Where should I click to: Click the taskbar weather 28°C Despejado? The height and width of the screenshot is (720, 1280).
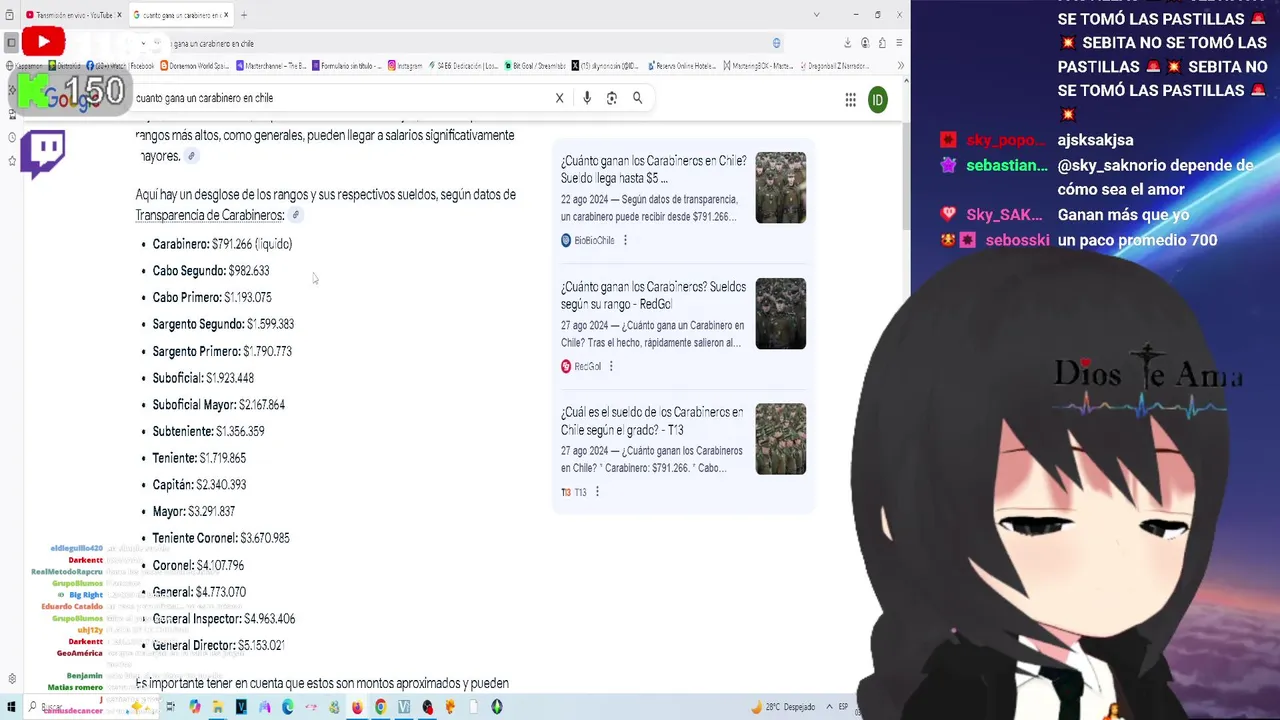(x=783, y=707)
